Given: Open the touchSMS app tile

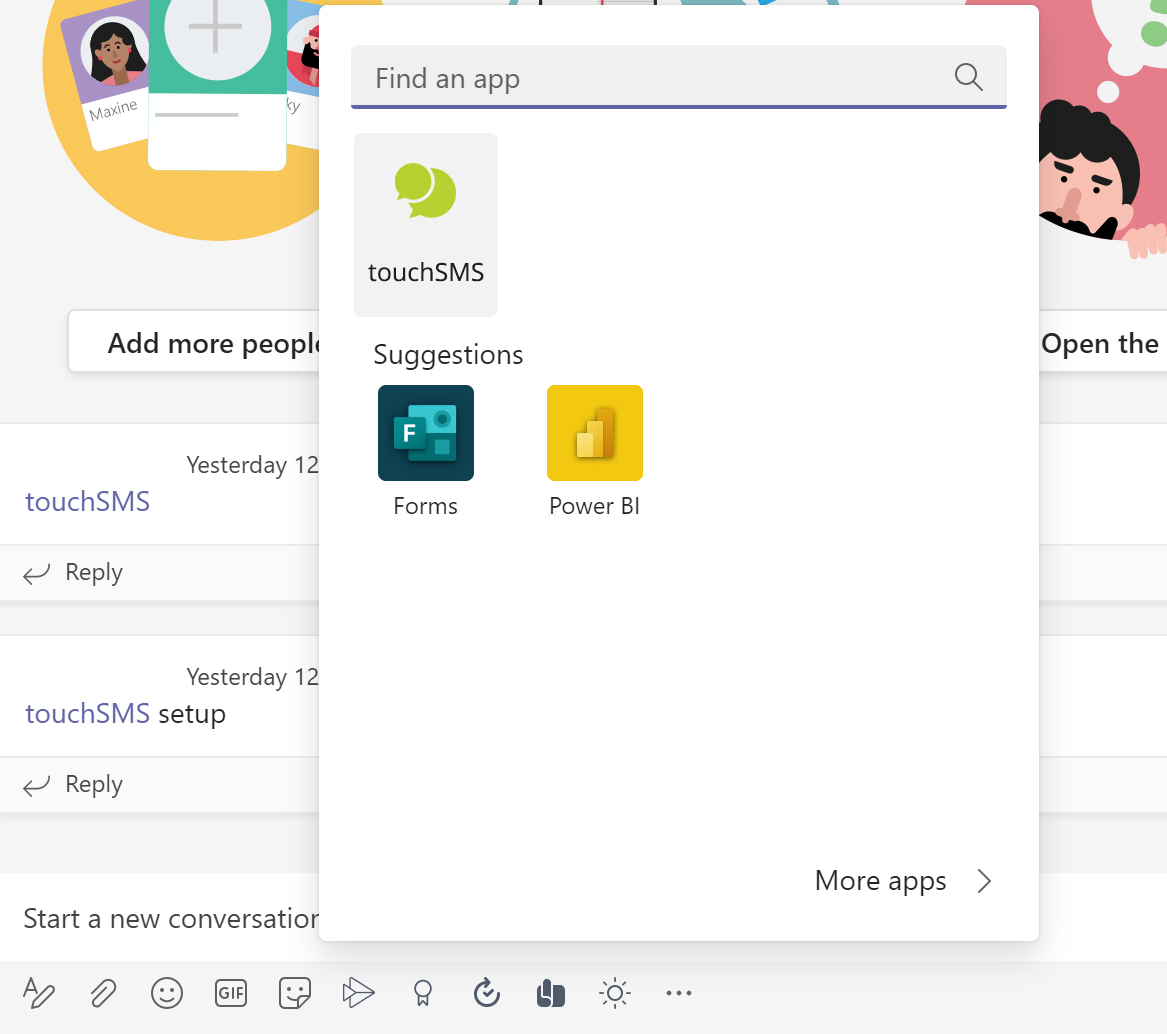Looking at the screenshot, I should click(x=426, y=224).
